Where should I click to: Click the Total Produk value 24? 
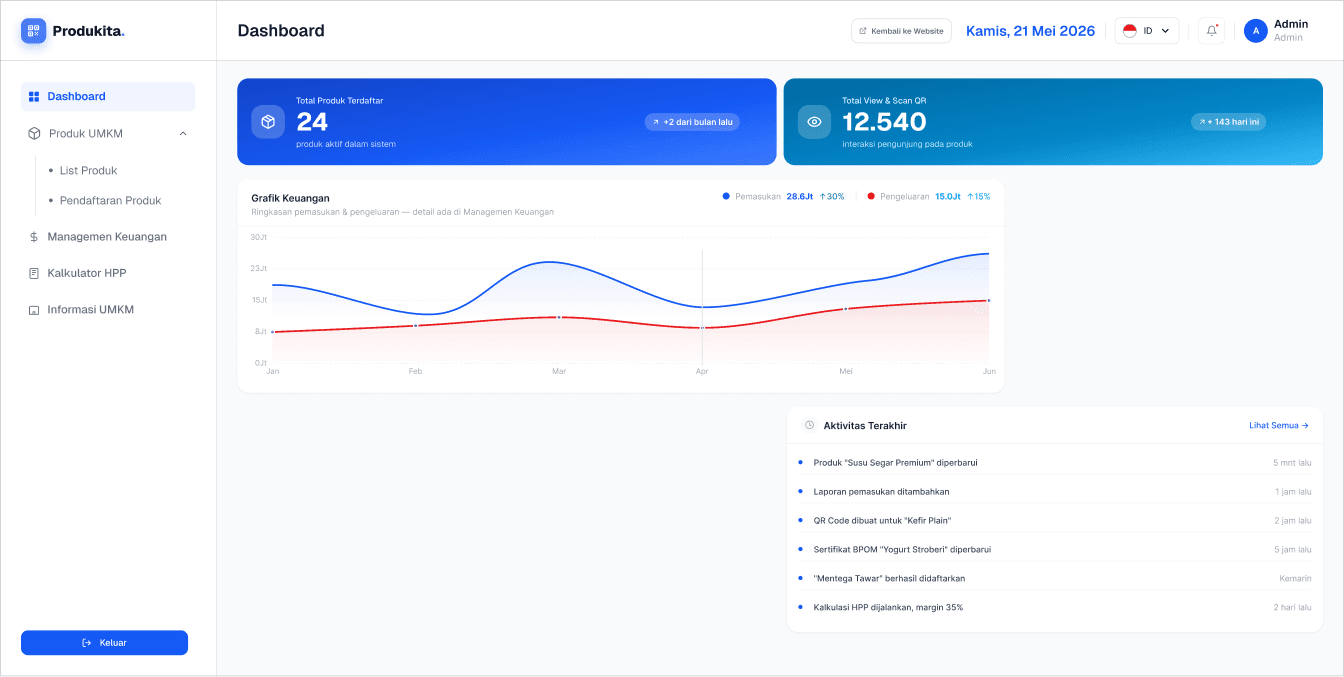pyautogui.click(x=312, y=122)
